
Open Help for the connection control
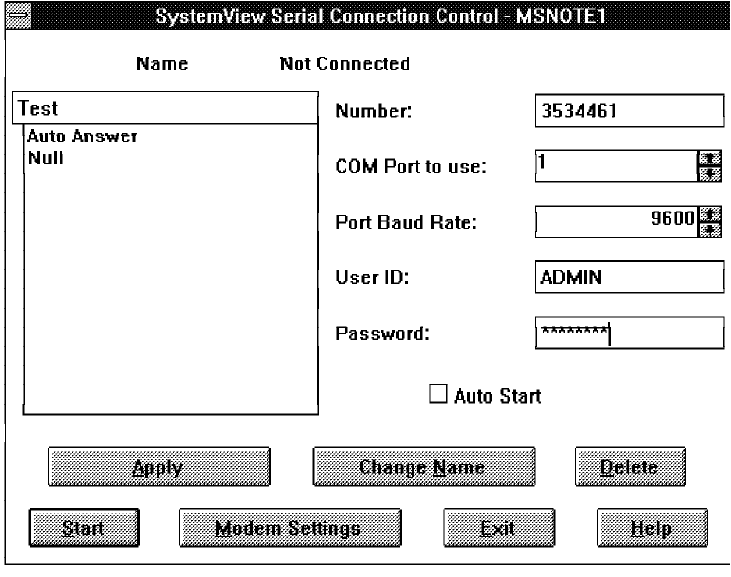pos(652,528)
